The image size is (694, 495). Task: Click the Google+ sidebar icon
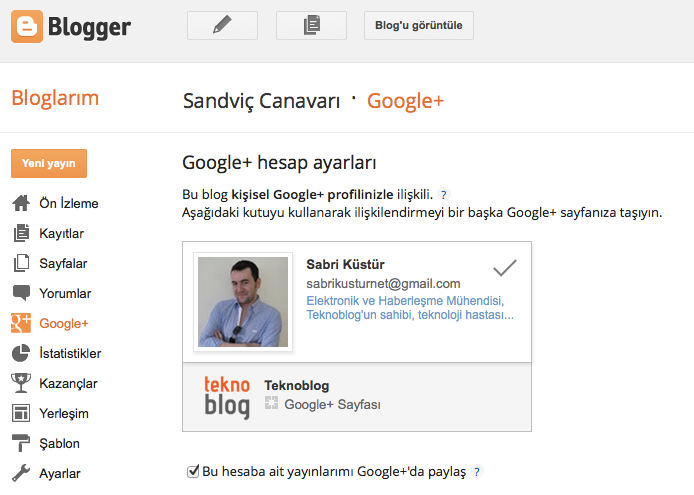pos(20,324)
